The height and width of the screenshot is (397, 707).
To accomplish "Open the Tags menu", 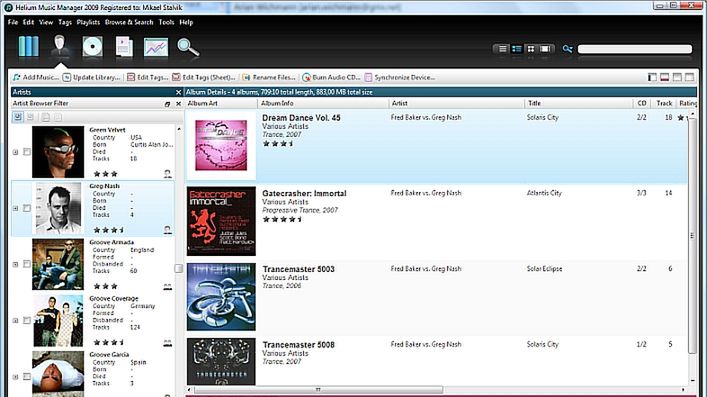I will 65,22.
